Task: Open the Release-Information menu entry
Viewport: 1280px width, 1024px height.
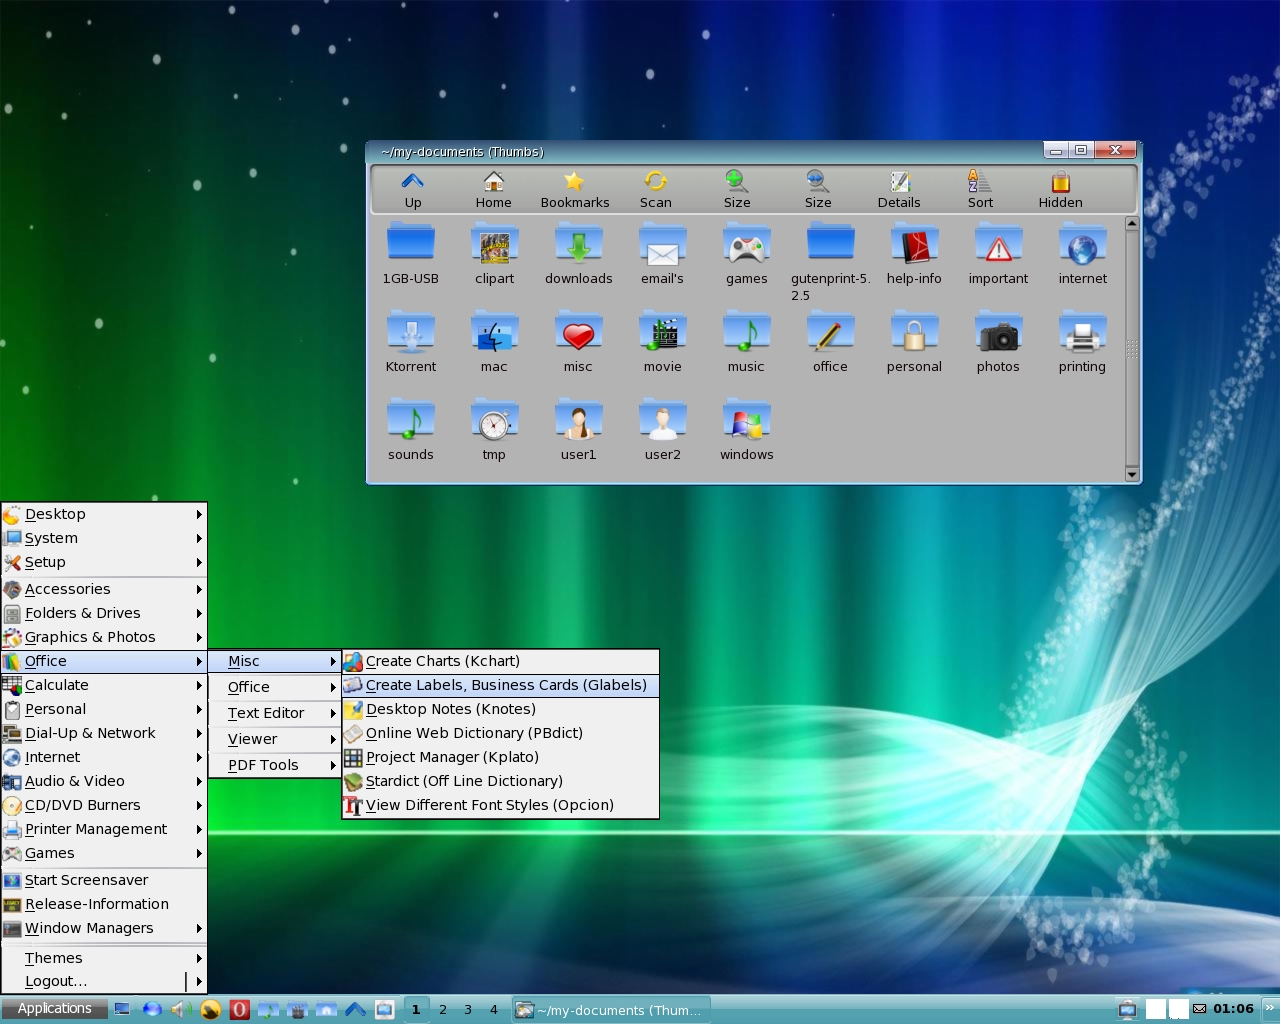Action: 104,904
